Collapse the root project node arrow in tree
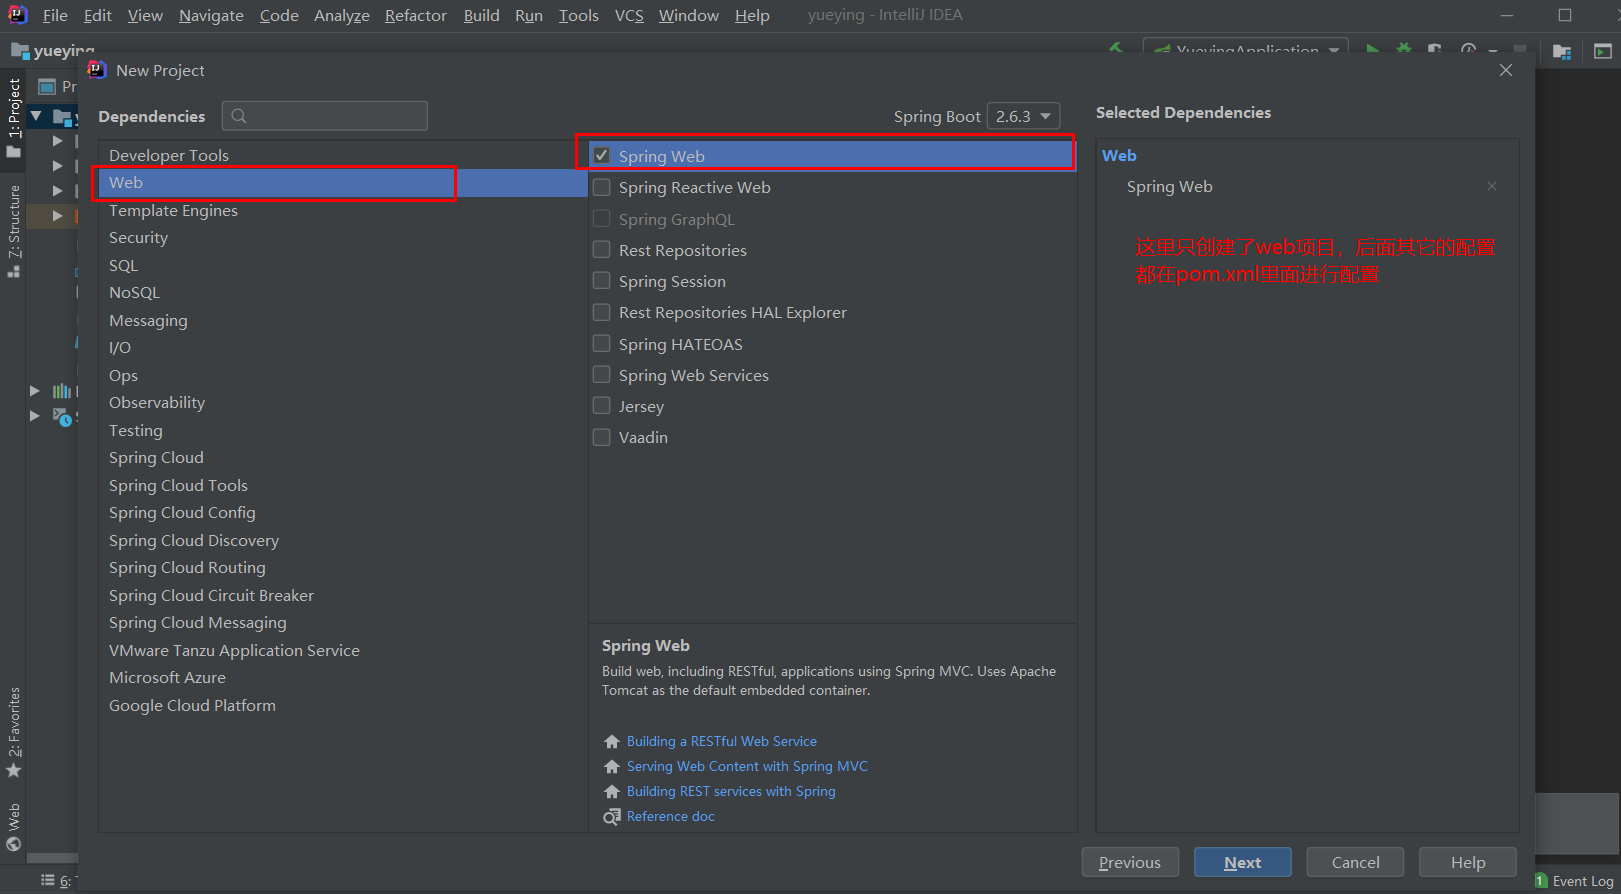 click(36, 116)
